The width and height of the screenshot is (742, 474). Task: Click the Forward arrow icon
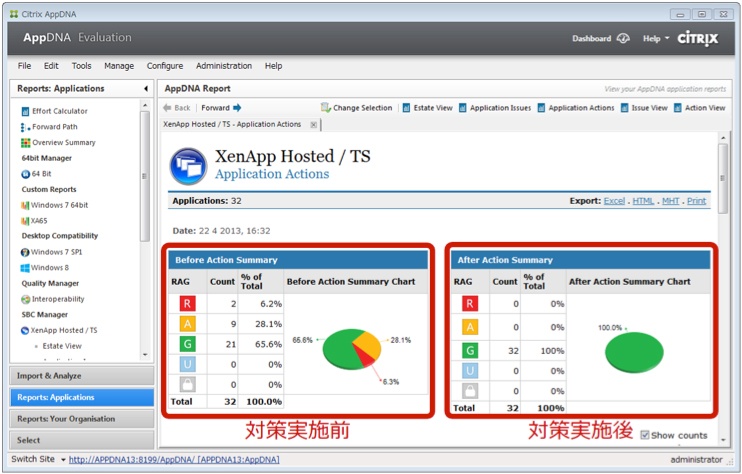pos(237,108)
